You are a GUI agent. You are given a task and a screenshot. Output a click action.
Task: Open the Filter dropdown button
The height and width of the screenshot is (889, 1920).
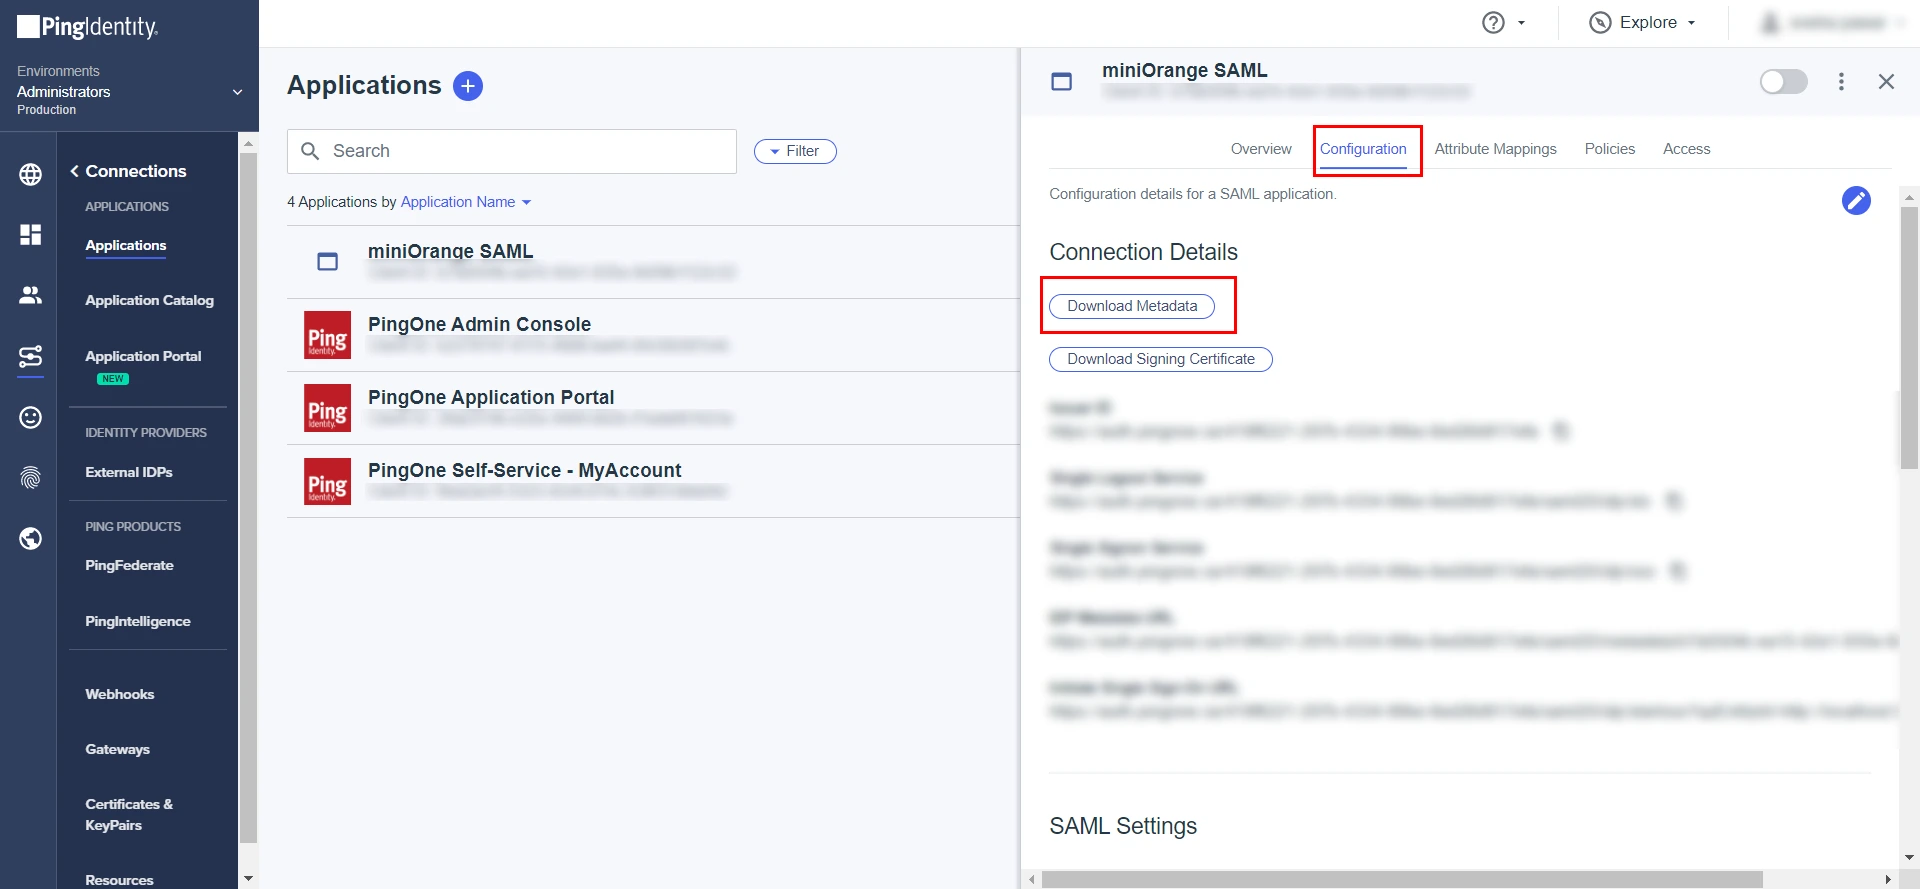795,151
